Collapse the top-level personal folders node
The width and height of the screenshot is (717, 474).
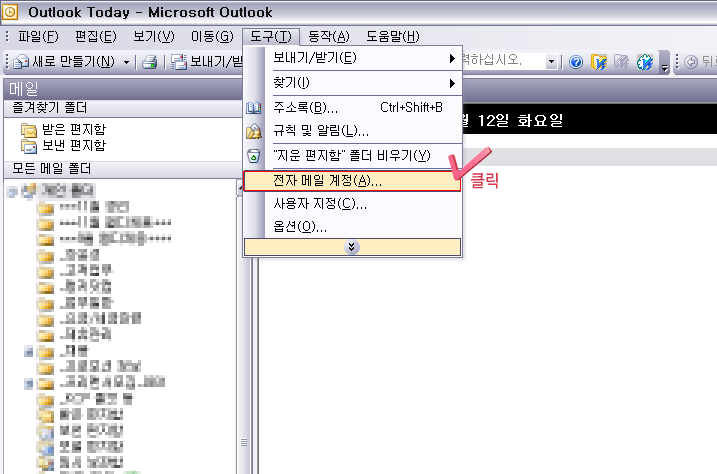pos(12,192)
